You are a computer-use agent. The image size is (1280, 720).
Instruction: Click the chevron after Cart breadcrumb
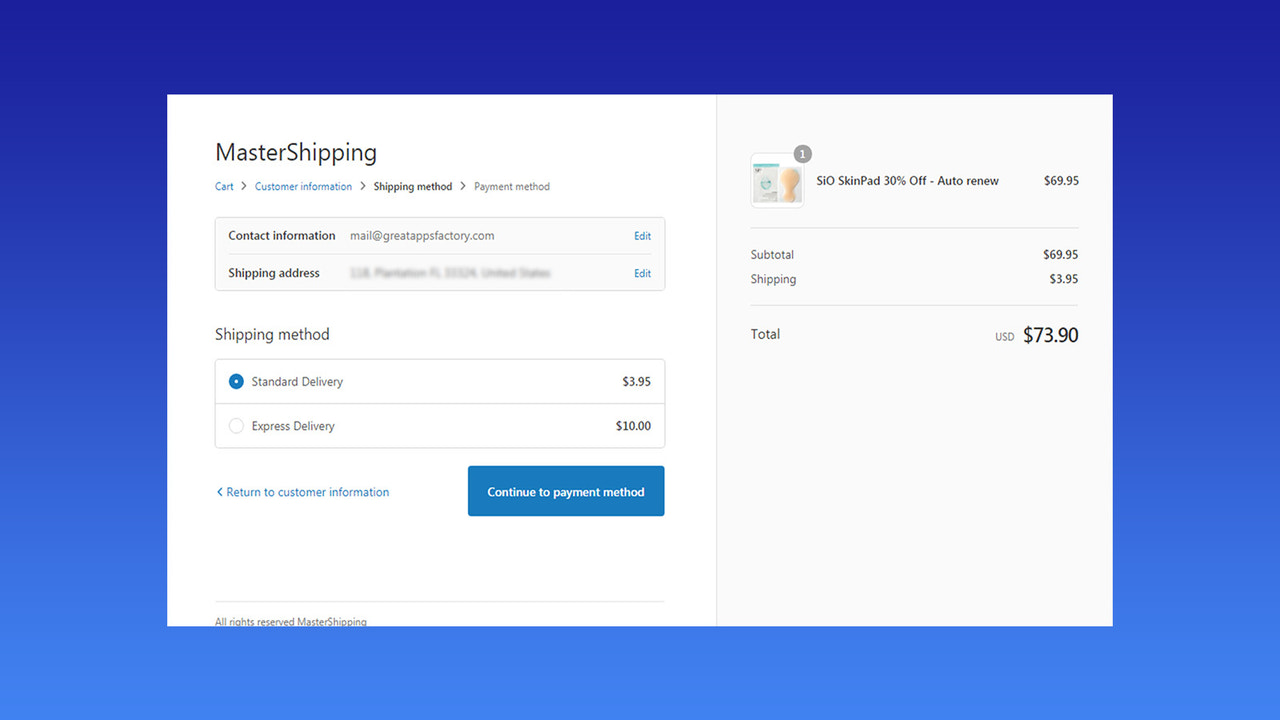(241, 186)
